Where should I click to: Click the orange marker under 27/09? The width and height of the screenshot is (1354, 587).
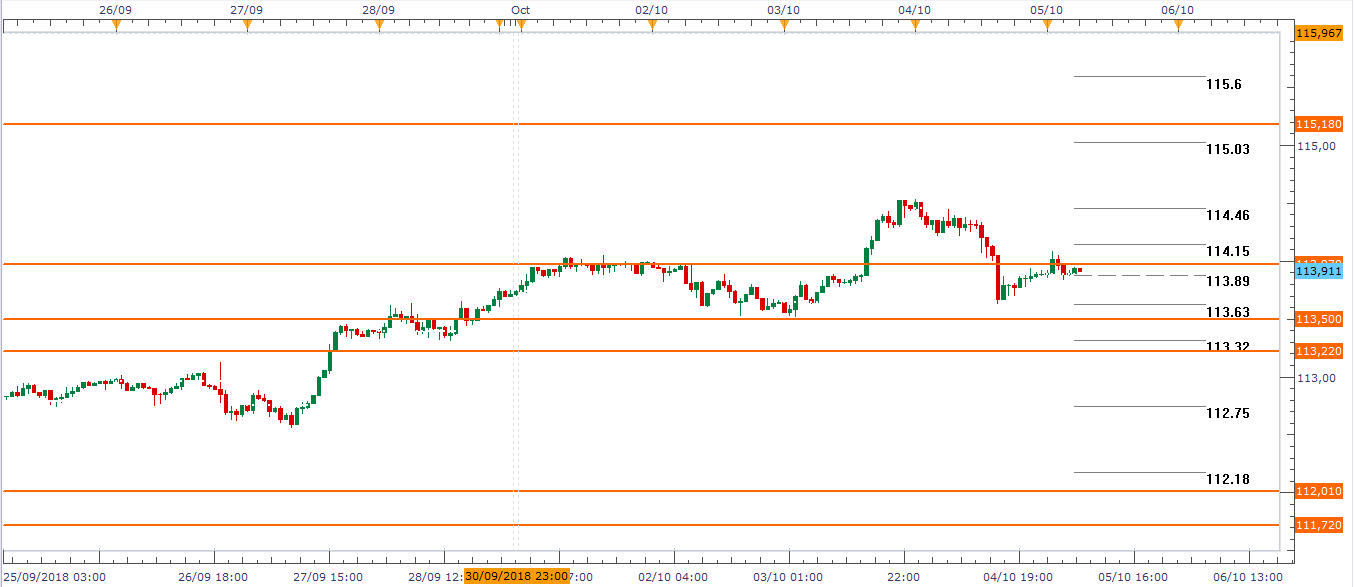(247, 26)
